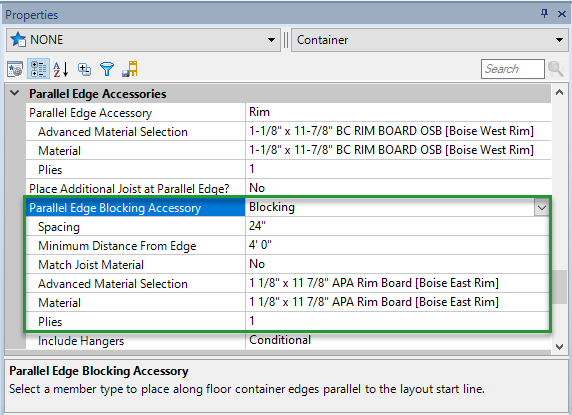
Task: Open the Blocking value dropdown arrow
Action: 541,208
